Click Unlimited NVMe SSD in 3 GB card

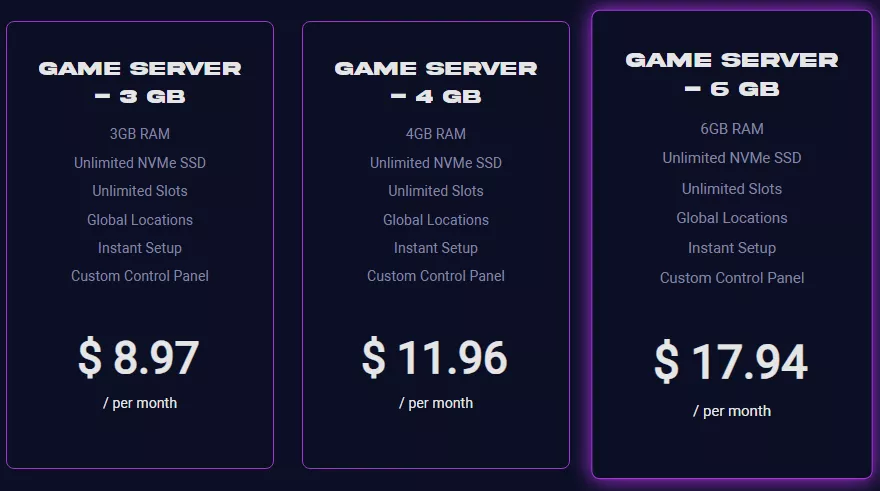click(x=140, y=163)
